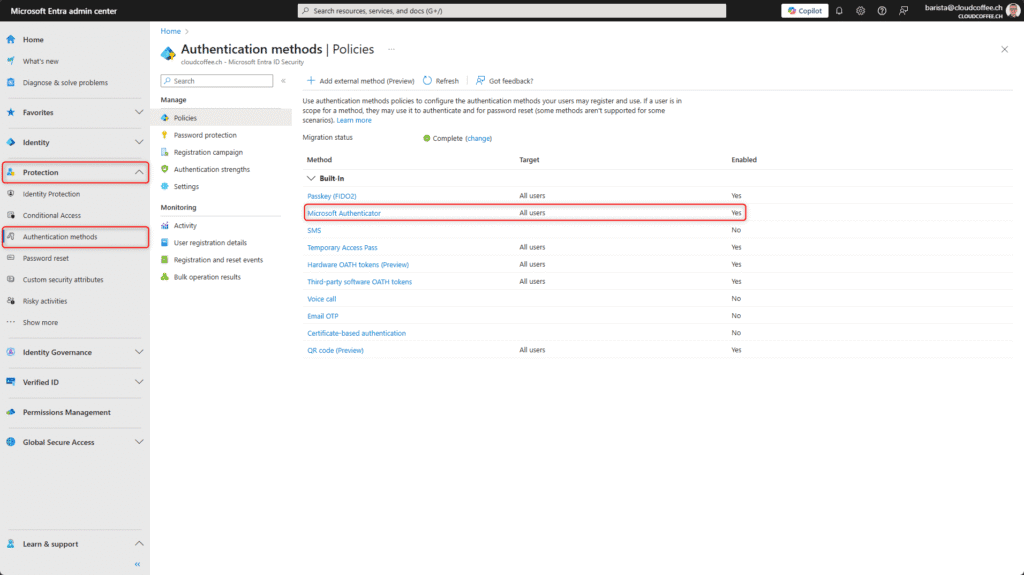
Task: Open Voice call method
Action: pos(322,299)
